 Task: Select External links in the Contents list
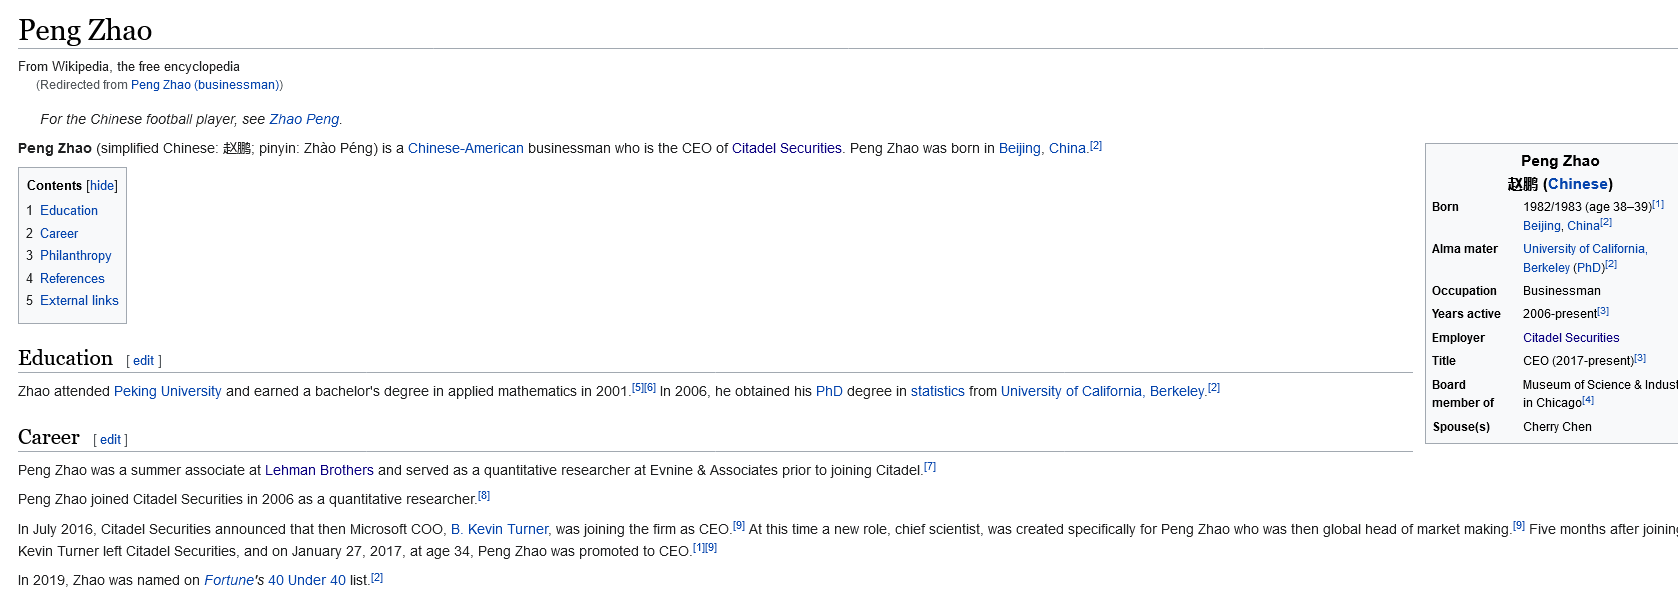pos(79,301)
